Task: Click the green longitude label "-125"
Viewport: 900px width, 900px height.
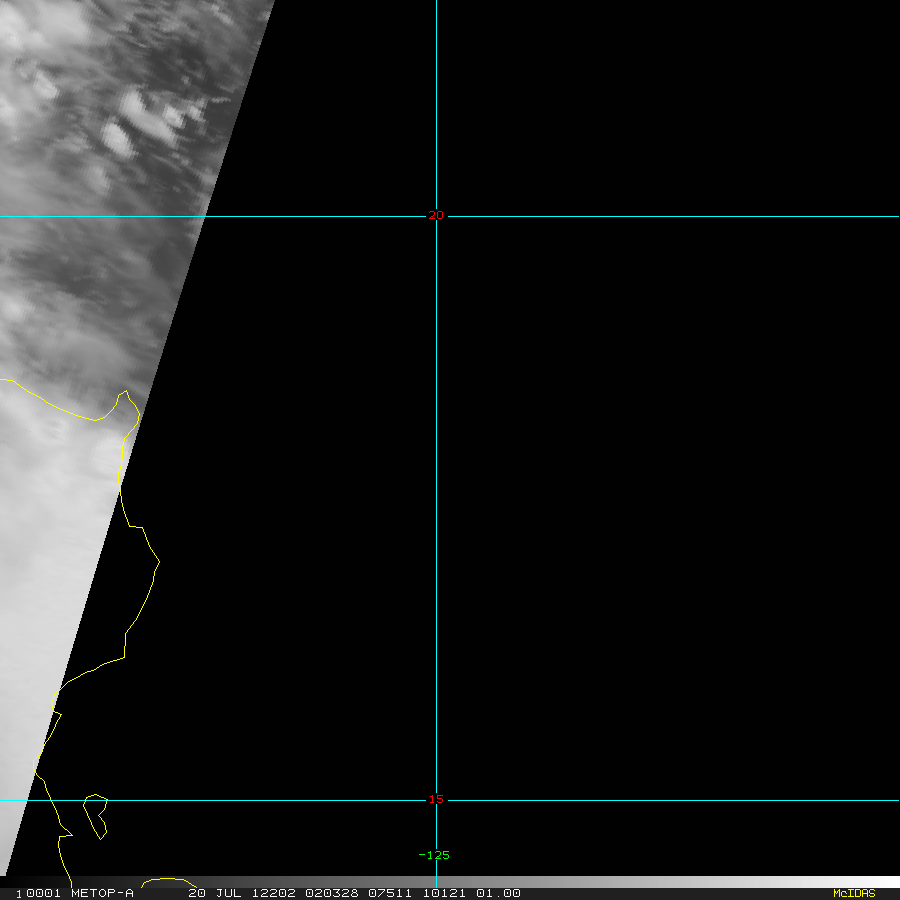Action: click(x=435, y=855)
